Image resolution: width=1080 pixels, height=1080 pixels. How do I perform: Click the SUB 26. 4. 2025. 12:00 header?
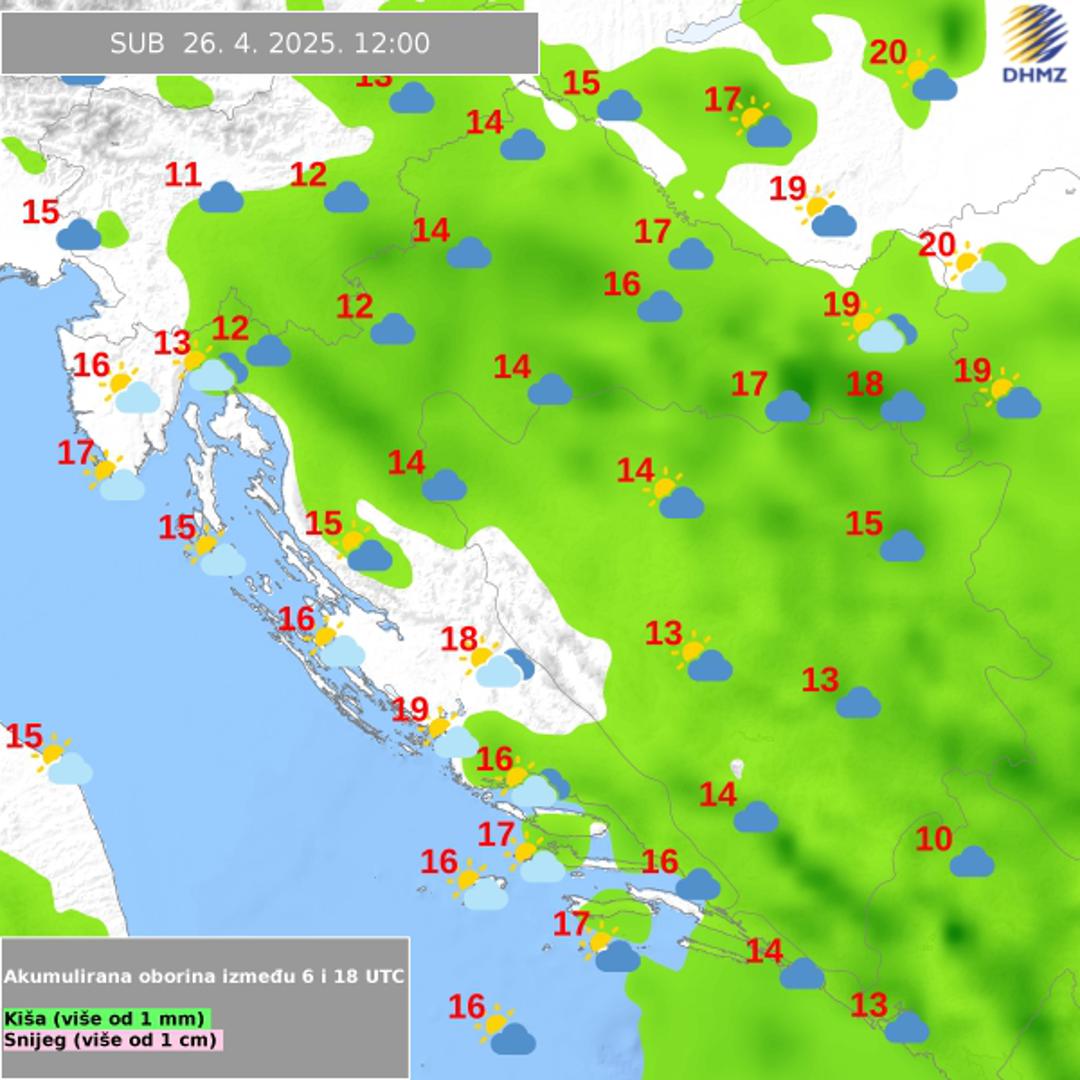pos(270,43)
